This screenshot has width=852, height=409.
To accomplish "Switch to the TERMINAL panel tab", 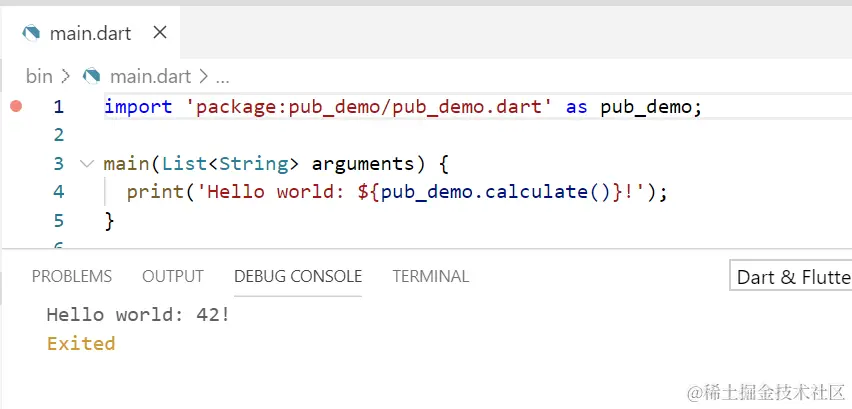I will point(431,276).
